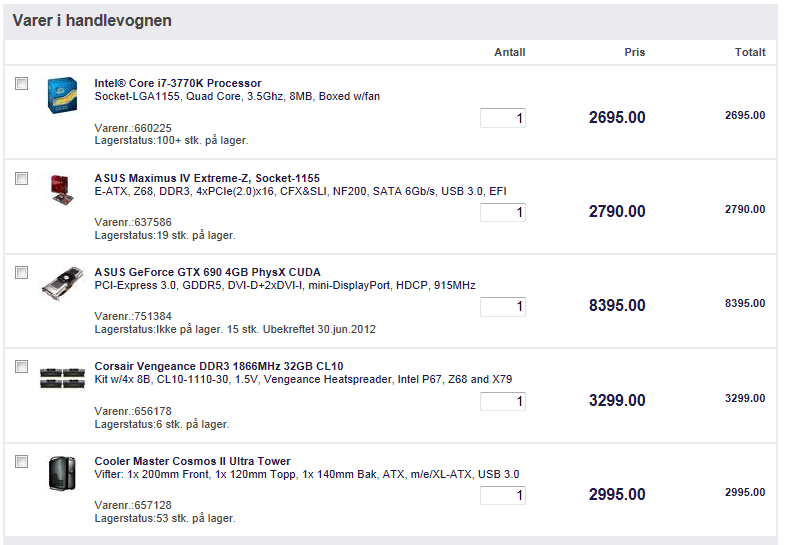The image size is (785, 545).
Task: Click the Cooler Master Cosmos tower image
Action: click(62, 472)
